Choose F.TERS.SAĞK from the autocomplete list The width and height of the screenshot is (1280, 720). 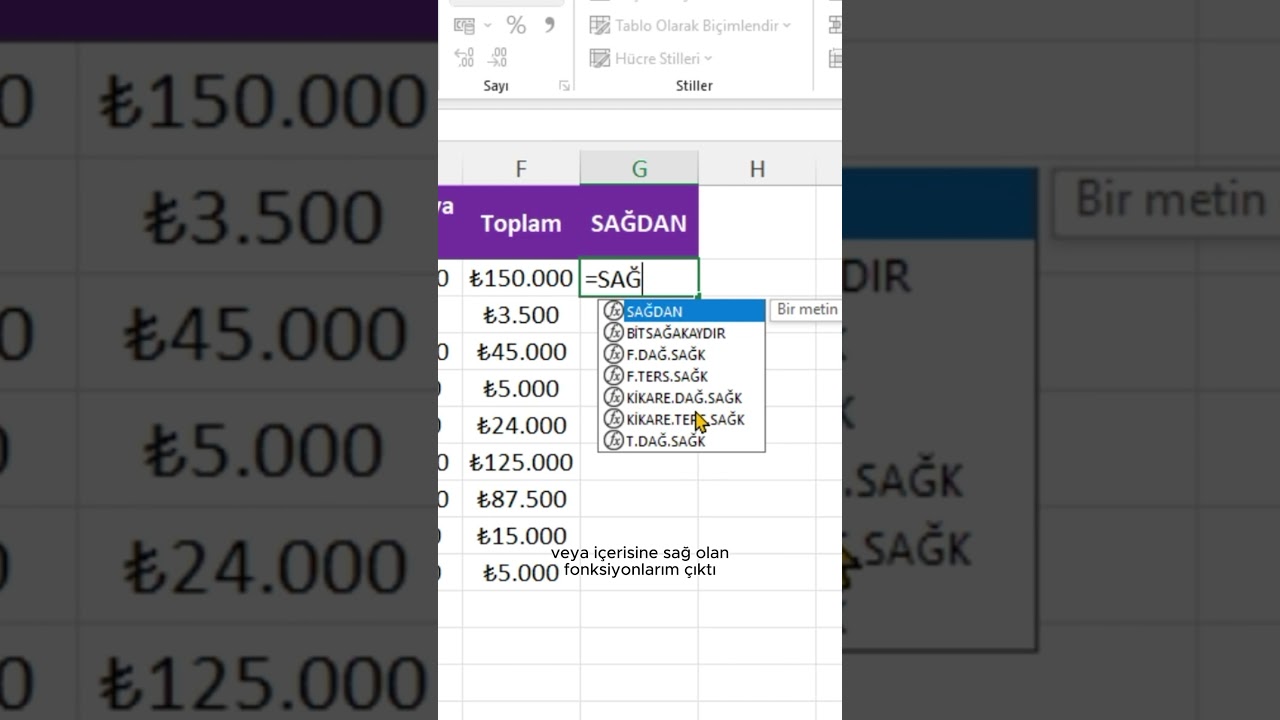[682, 376]
